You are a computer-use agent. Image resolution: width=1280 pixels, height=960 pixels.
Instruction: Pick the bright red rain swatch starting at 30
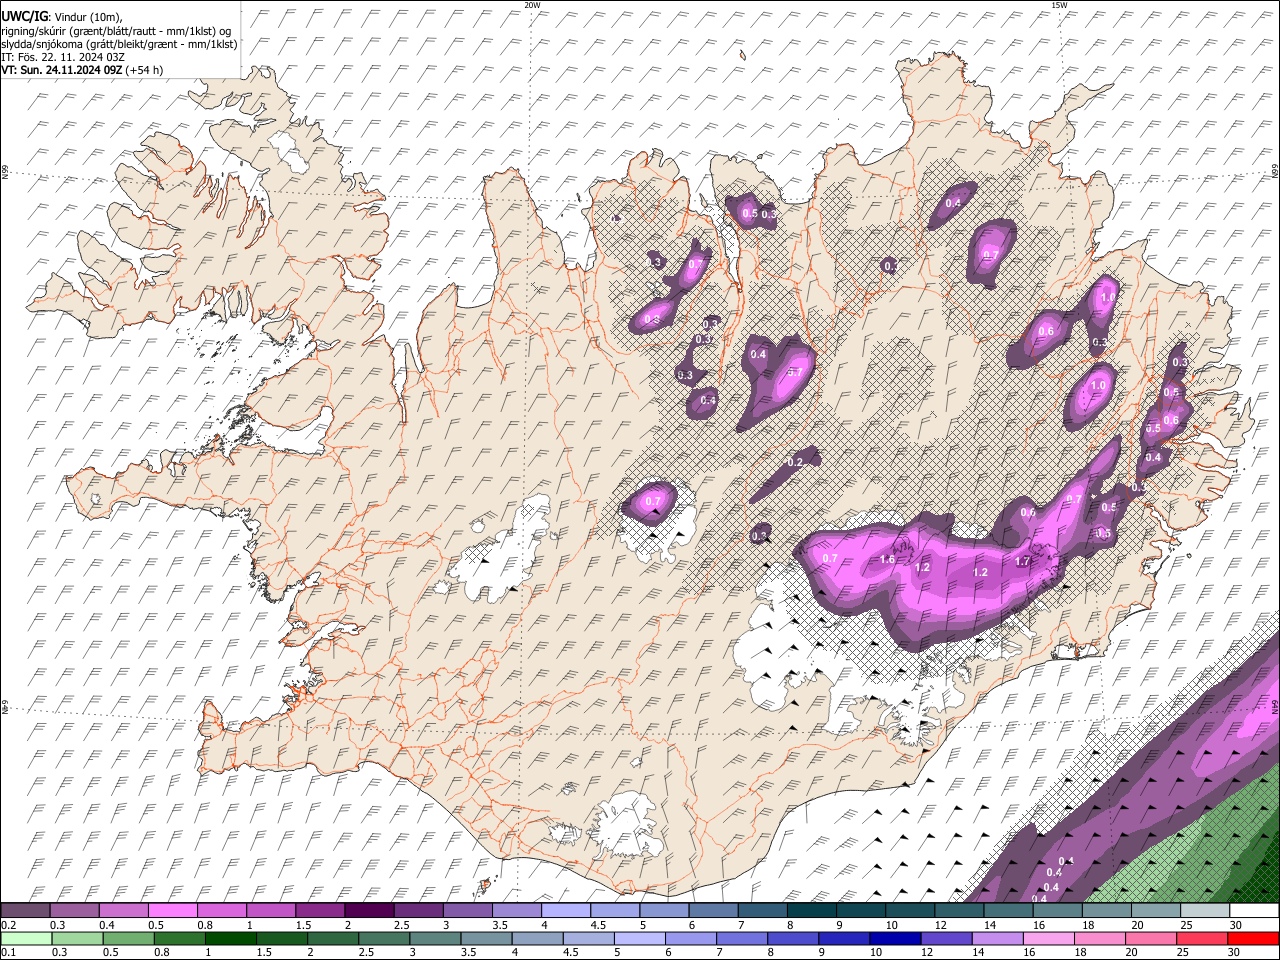(1253, 938)
